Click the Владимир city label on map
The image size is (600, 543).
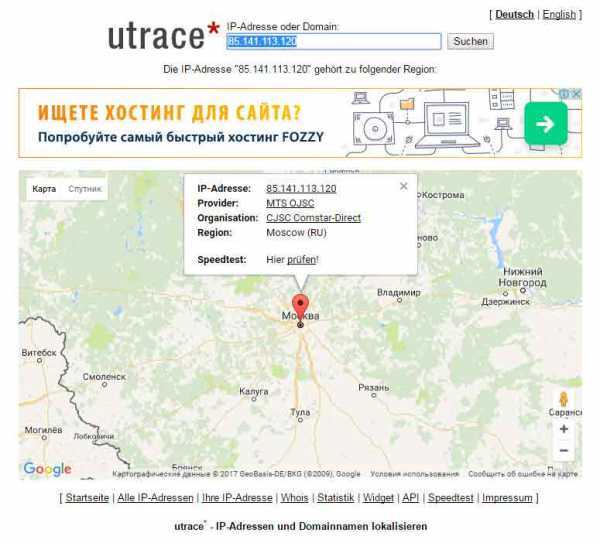pyautogui.click(x=398, y=292)
